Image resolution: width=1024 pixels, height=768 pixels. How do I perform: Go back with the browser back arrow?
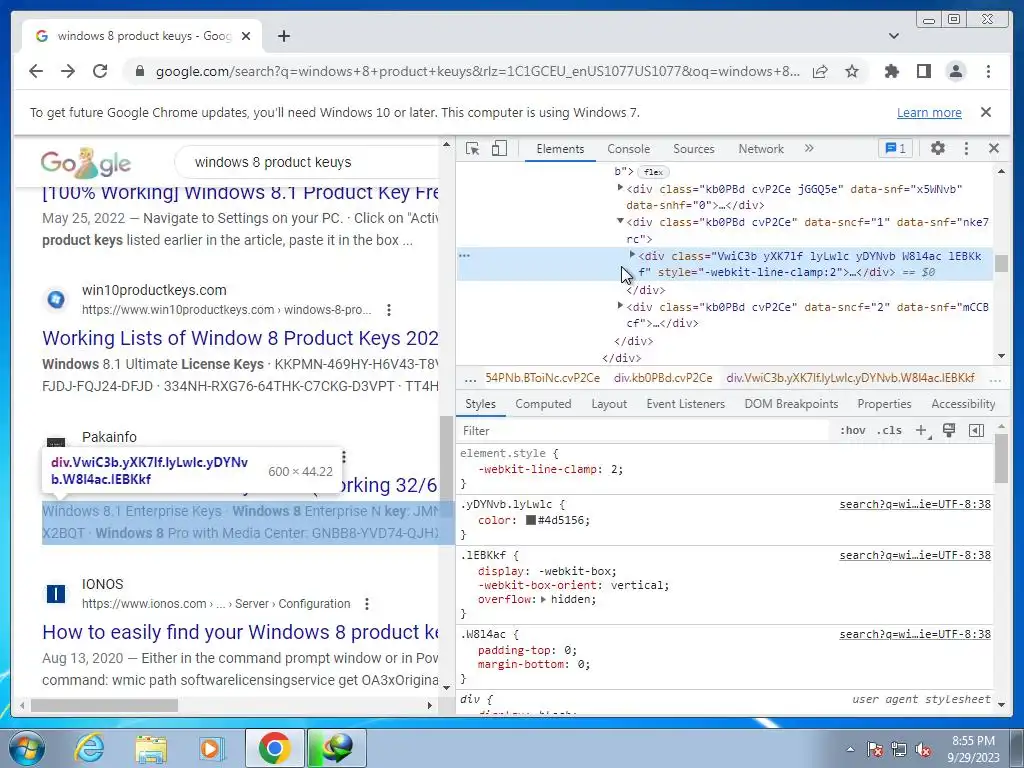tap(36, 71)
